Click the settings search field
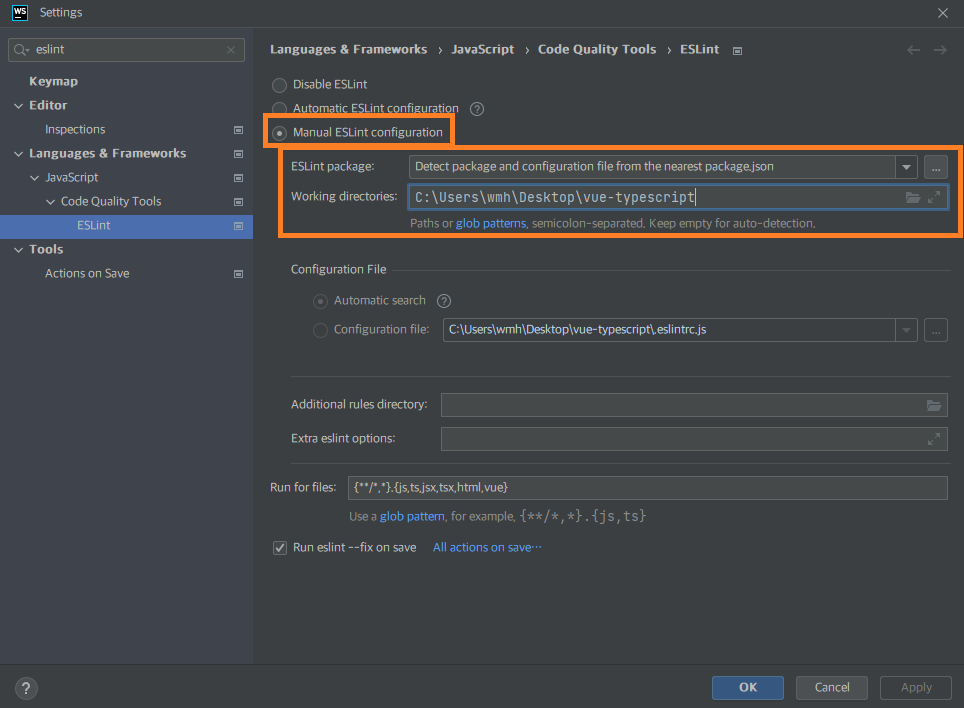This screenshot has height=708, width=964. pos(126,50)
